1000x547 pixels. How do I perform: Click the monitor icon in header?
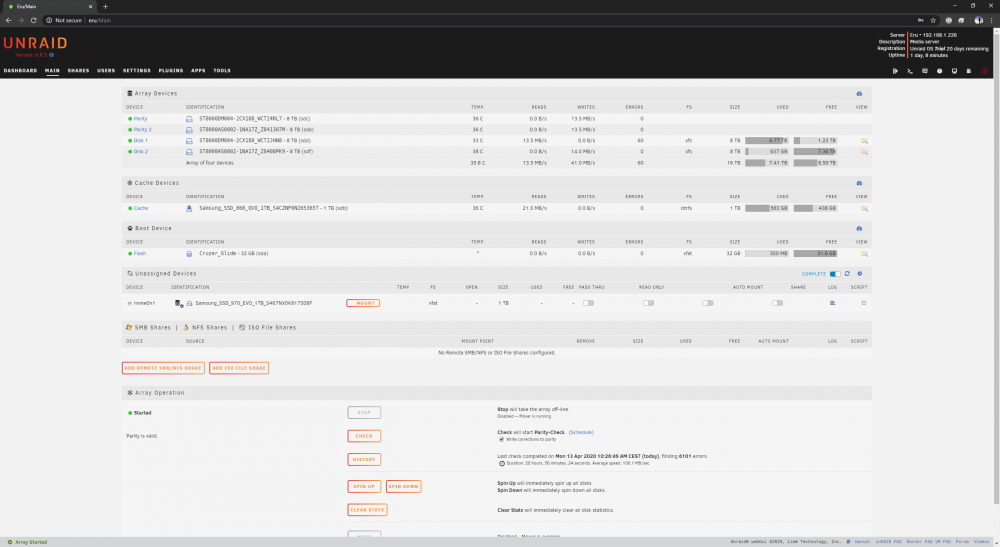click(954, 71)
